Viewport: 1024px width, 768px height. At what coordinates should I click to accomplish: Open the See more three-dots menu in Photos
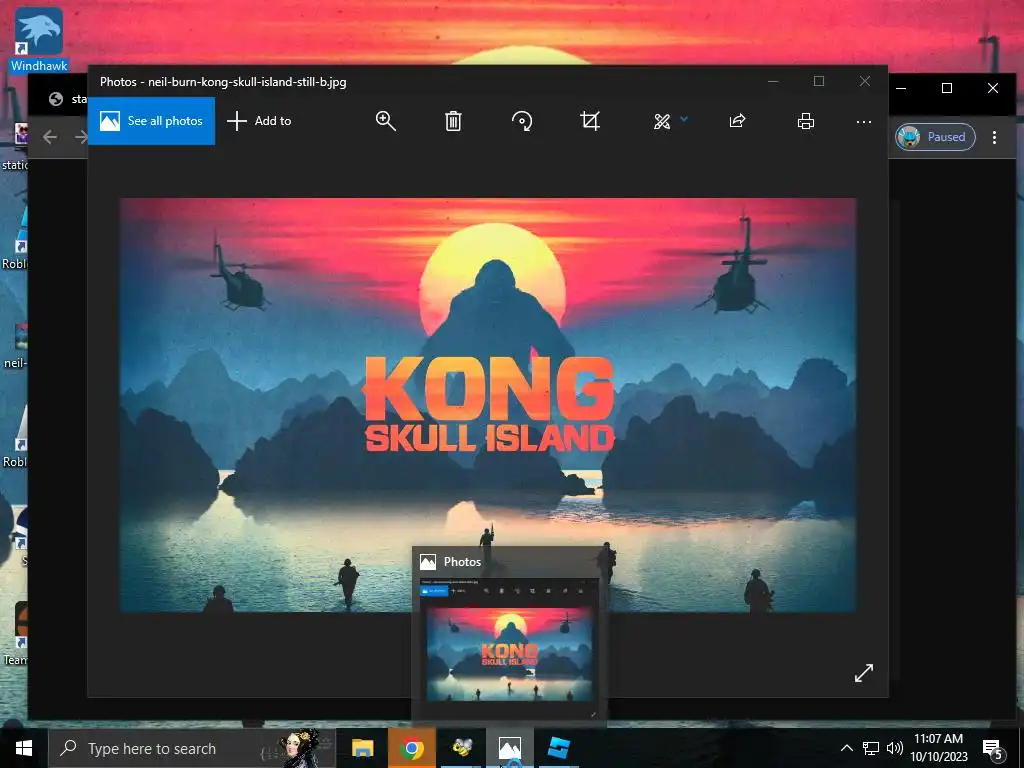coord(863,121)
